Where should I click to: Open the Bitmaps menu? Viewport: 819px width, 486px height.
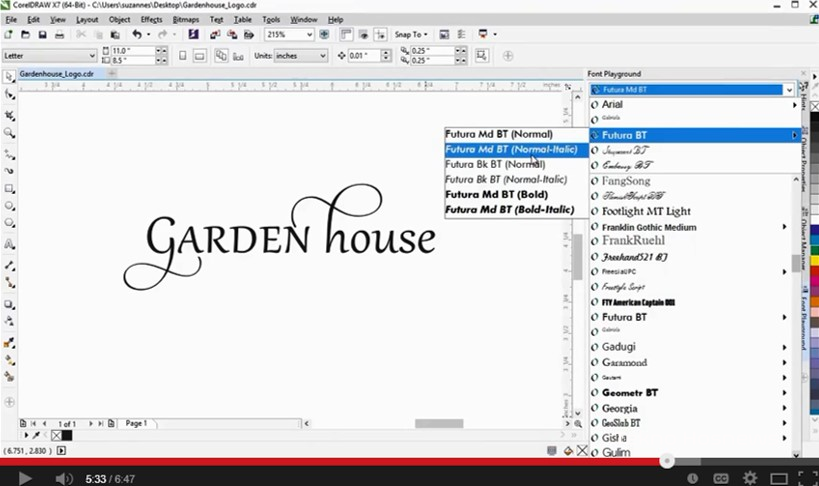[x=185, y=19]
